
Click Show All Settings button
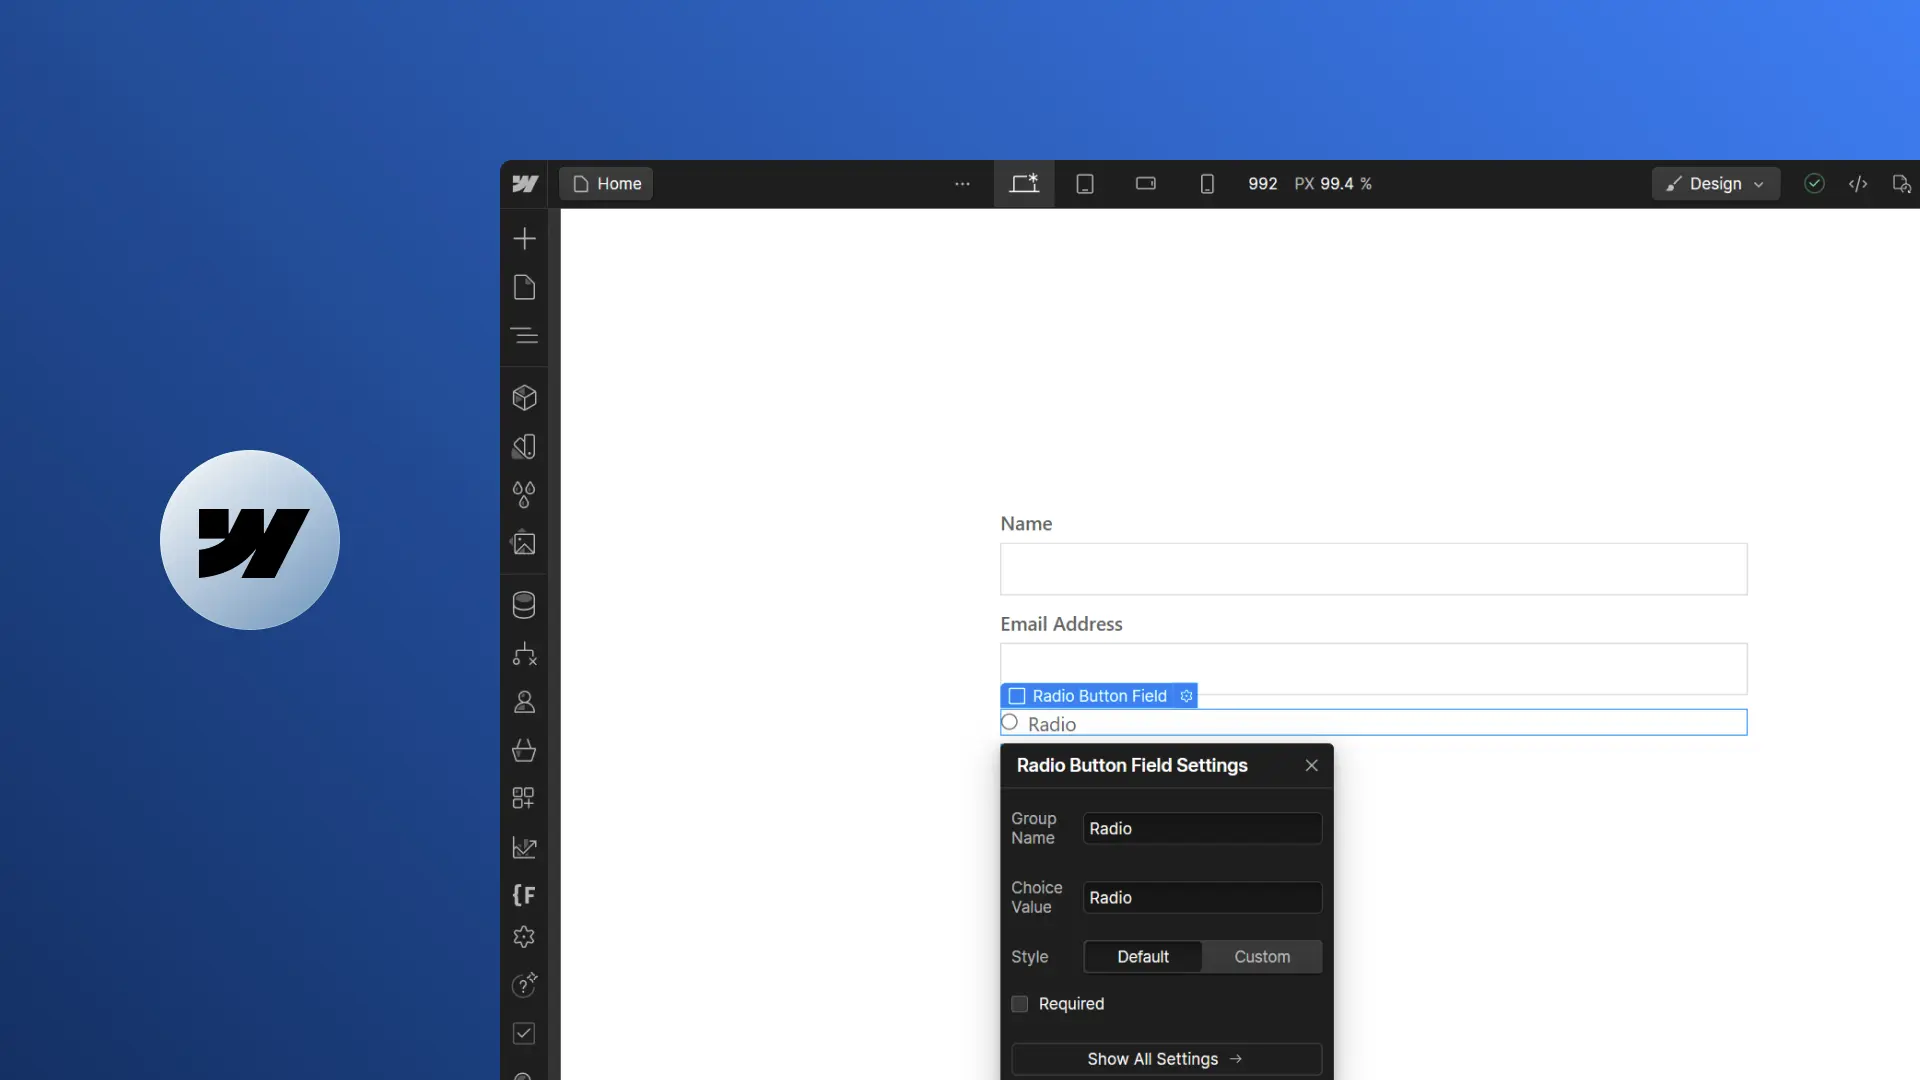pyautogui.click(x=1167, y=1059)
